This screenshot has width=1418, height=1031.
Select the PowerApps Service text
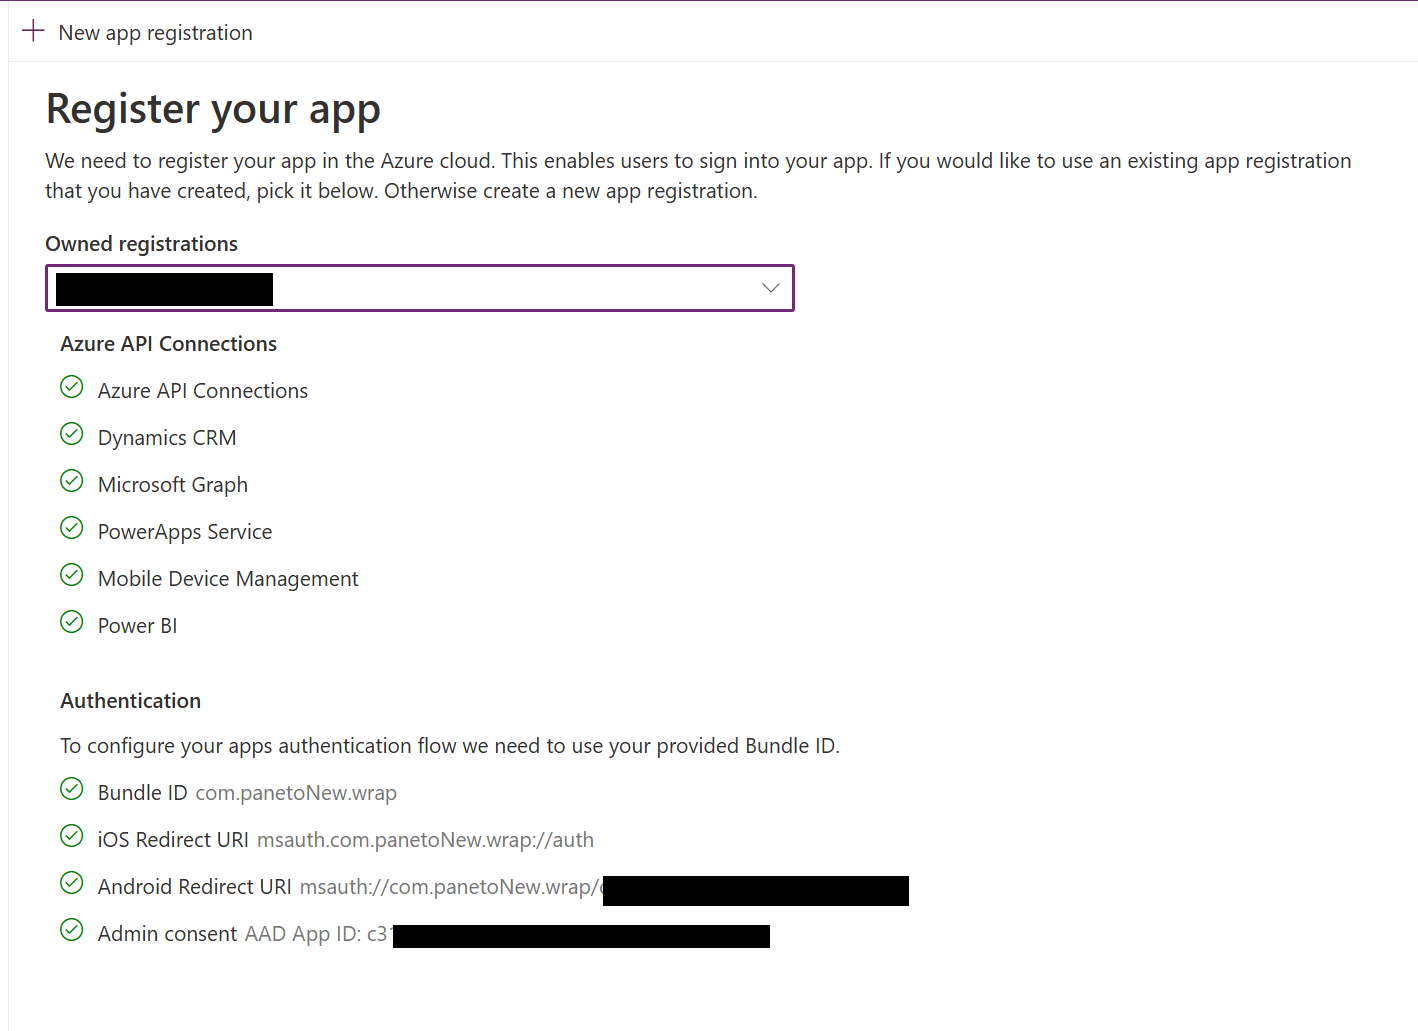tap(185, 532)
